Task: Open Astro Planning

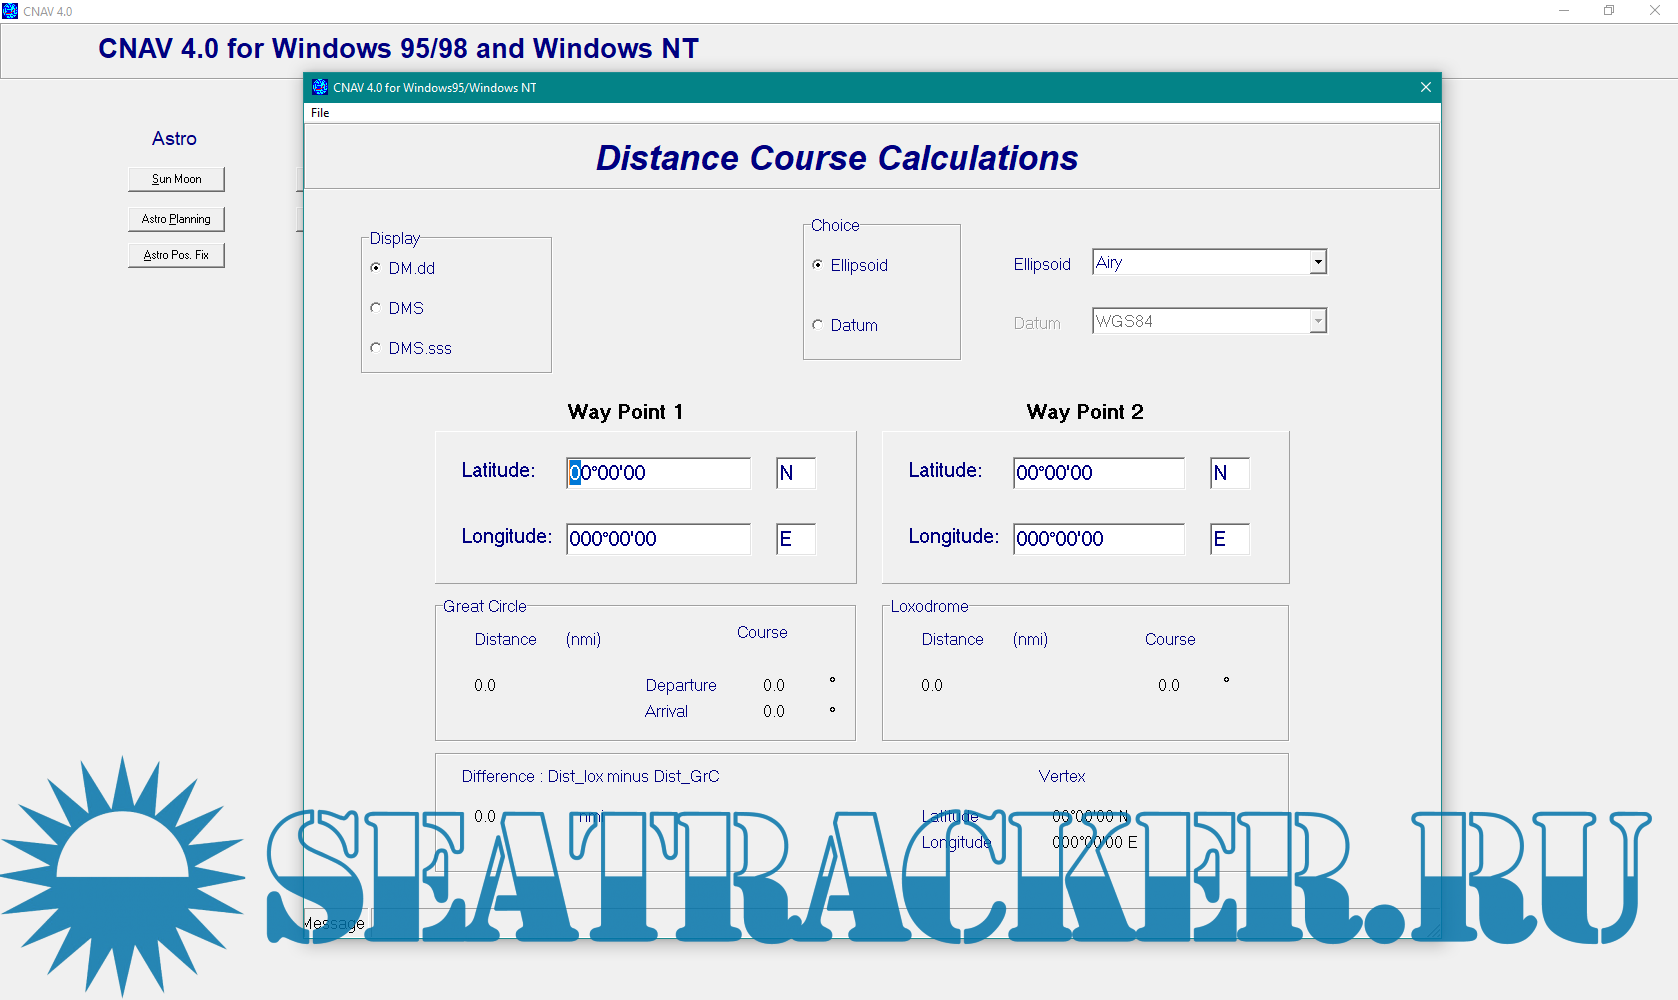Action: coord(176,219)
